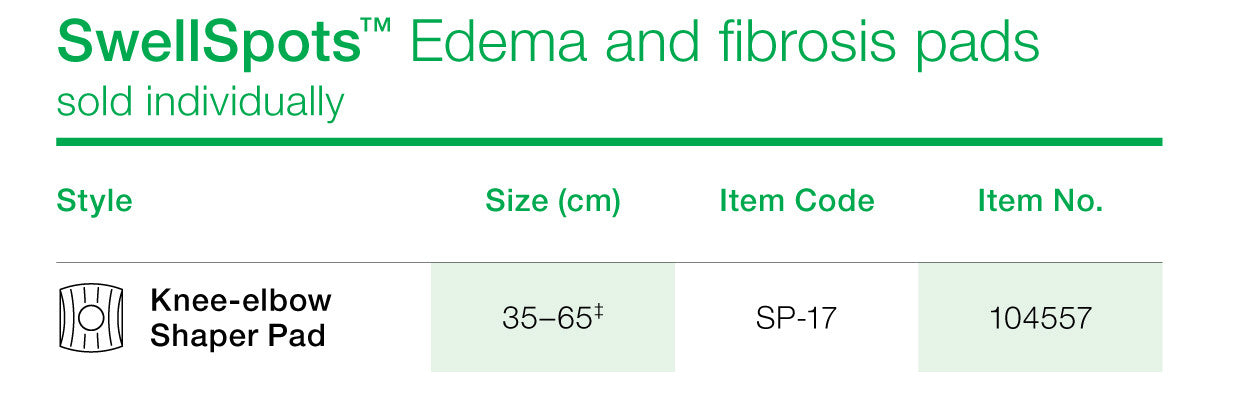Click the light-green shaded Item No. cell background
The image size is (1239, 417).
click(1040, 317)
